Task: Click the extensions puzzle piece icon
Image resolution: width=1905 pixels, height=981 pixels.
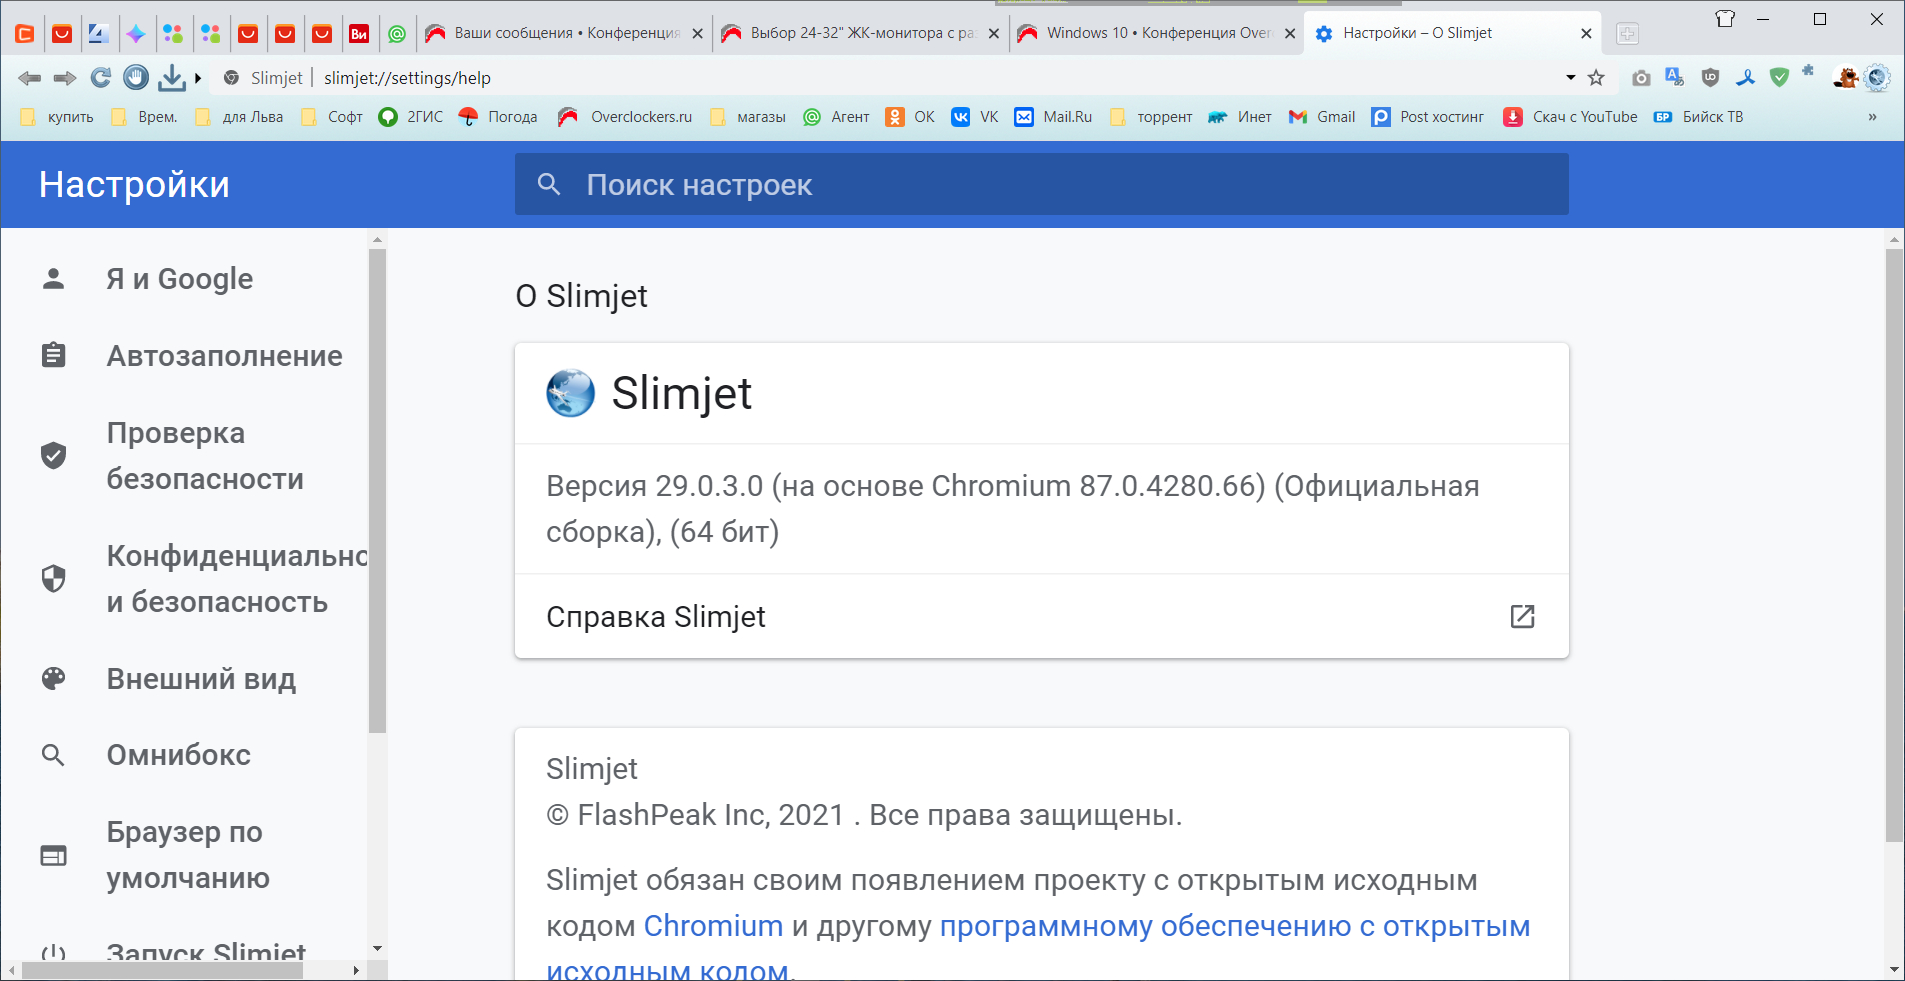Action: [1808, 71]
